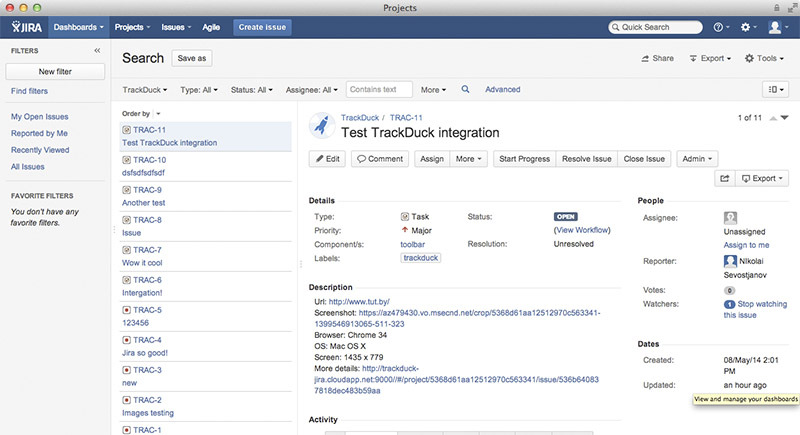
Task: Open the layout view switcher dropdown
Action: [776, 89]
